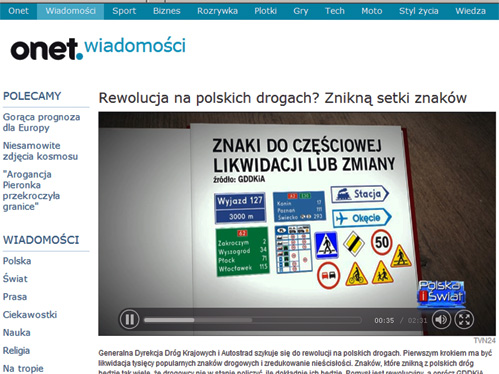Screen dimensions: 499x374
Task: Open 'Gorąca prognoza dla Europy' link
Action: (x=41, y=122)
